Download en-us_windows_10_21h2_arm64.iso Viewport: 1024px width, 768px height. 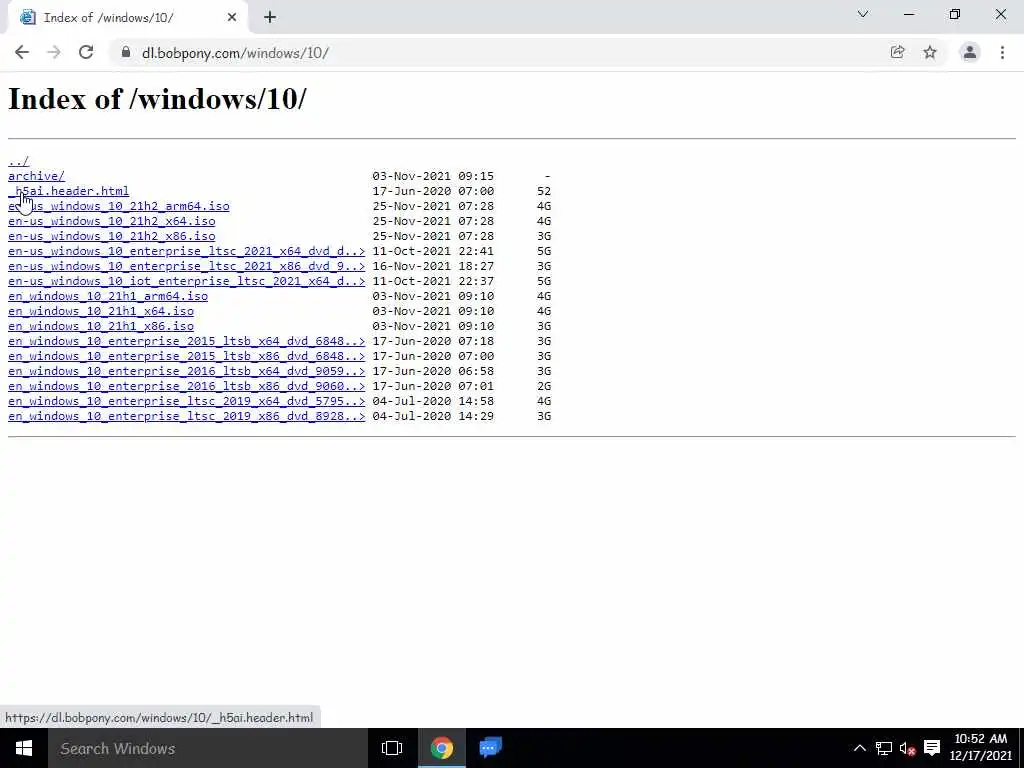click(119, 206)
